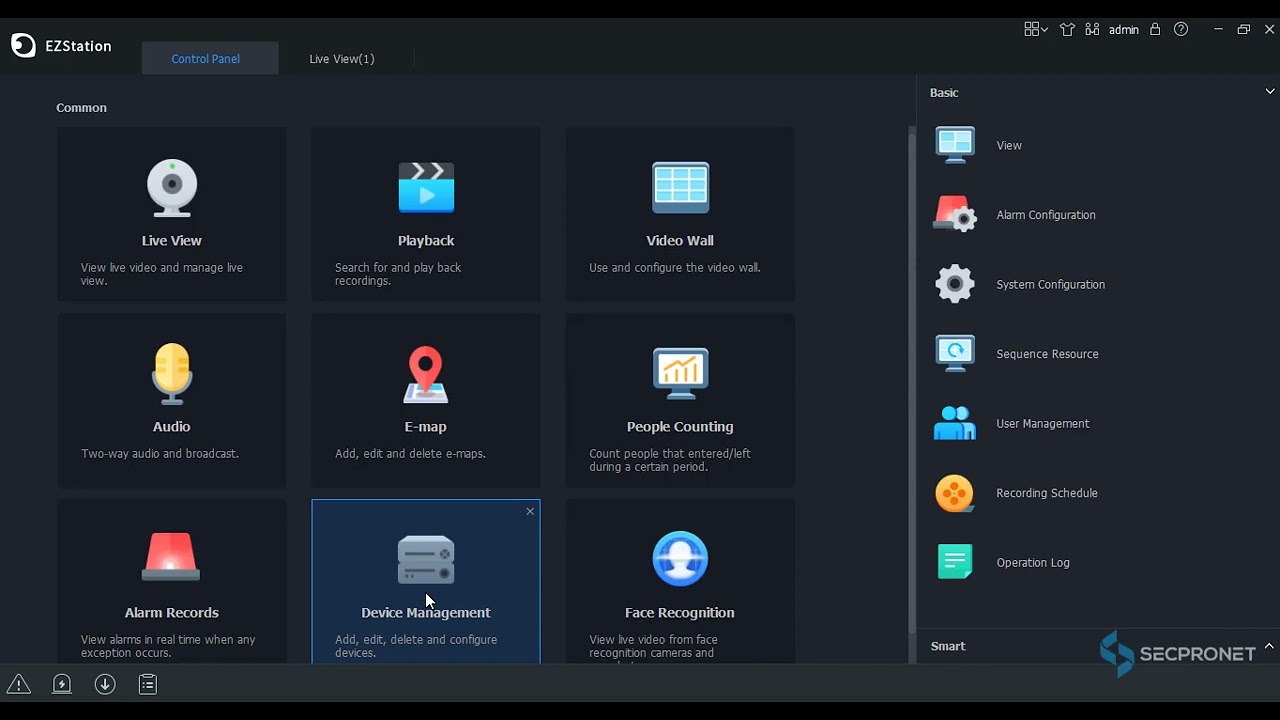Open the Audio microphone icon
This screenshot has height=720, width=1280.
click(x=172, y=373)
